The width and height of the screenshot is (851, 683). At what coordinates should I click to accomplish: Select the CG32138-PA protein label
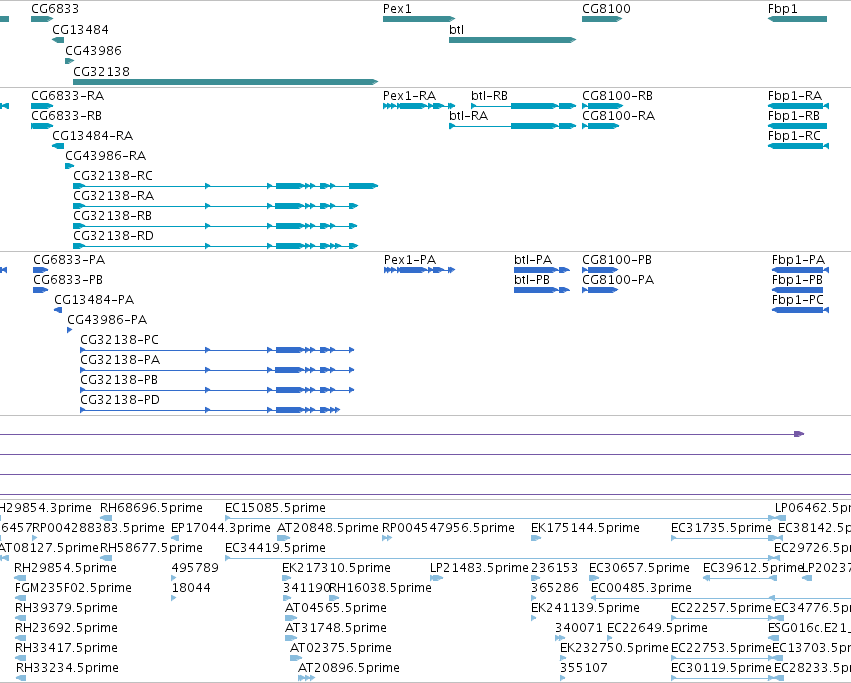tap(120, 360)
